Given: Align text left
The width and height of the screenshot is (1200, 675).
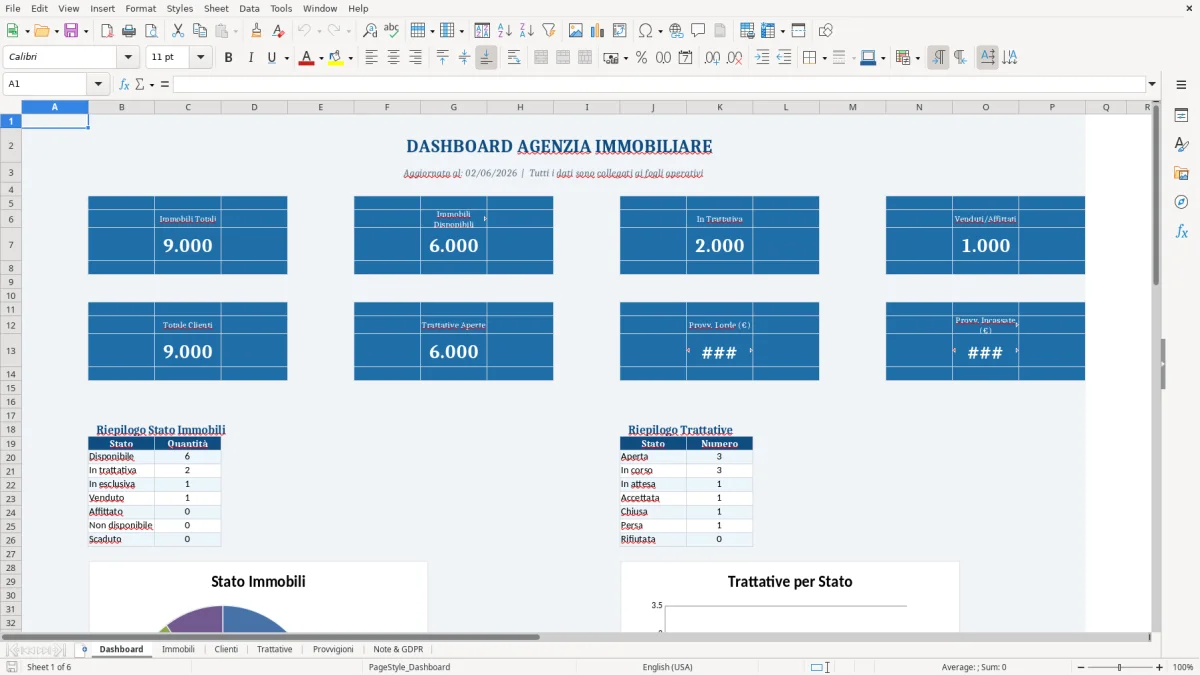Looking at the screenshot, I should coord(371,58).
